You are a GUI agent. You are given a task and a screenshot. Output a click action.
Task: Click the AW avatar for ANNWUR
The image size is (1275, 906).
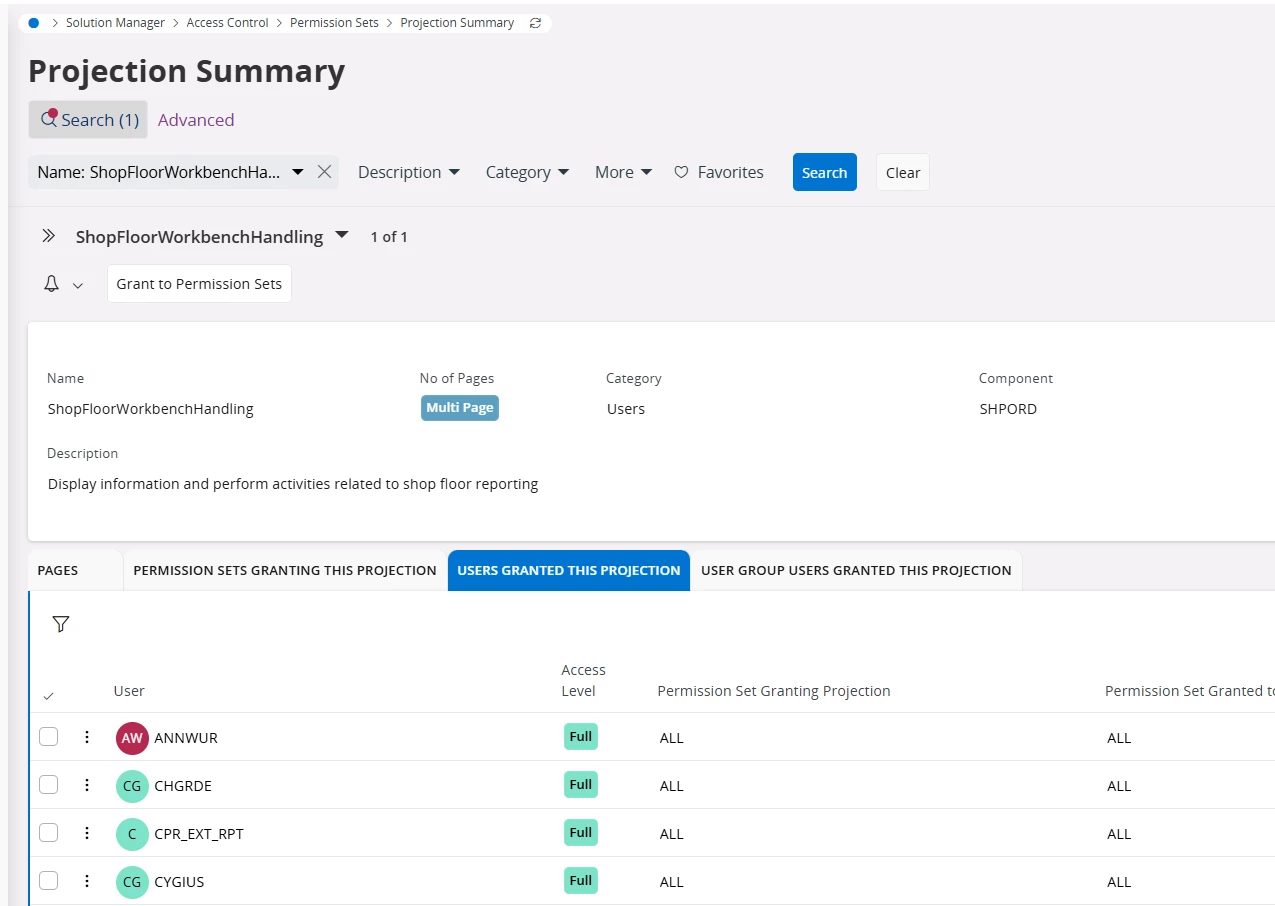[x=132, y=738]
